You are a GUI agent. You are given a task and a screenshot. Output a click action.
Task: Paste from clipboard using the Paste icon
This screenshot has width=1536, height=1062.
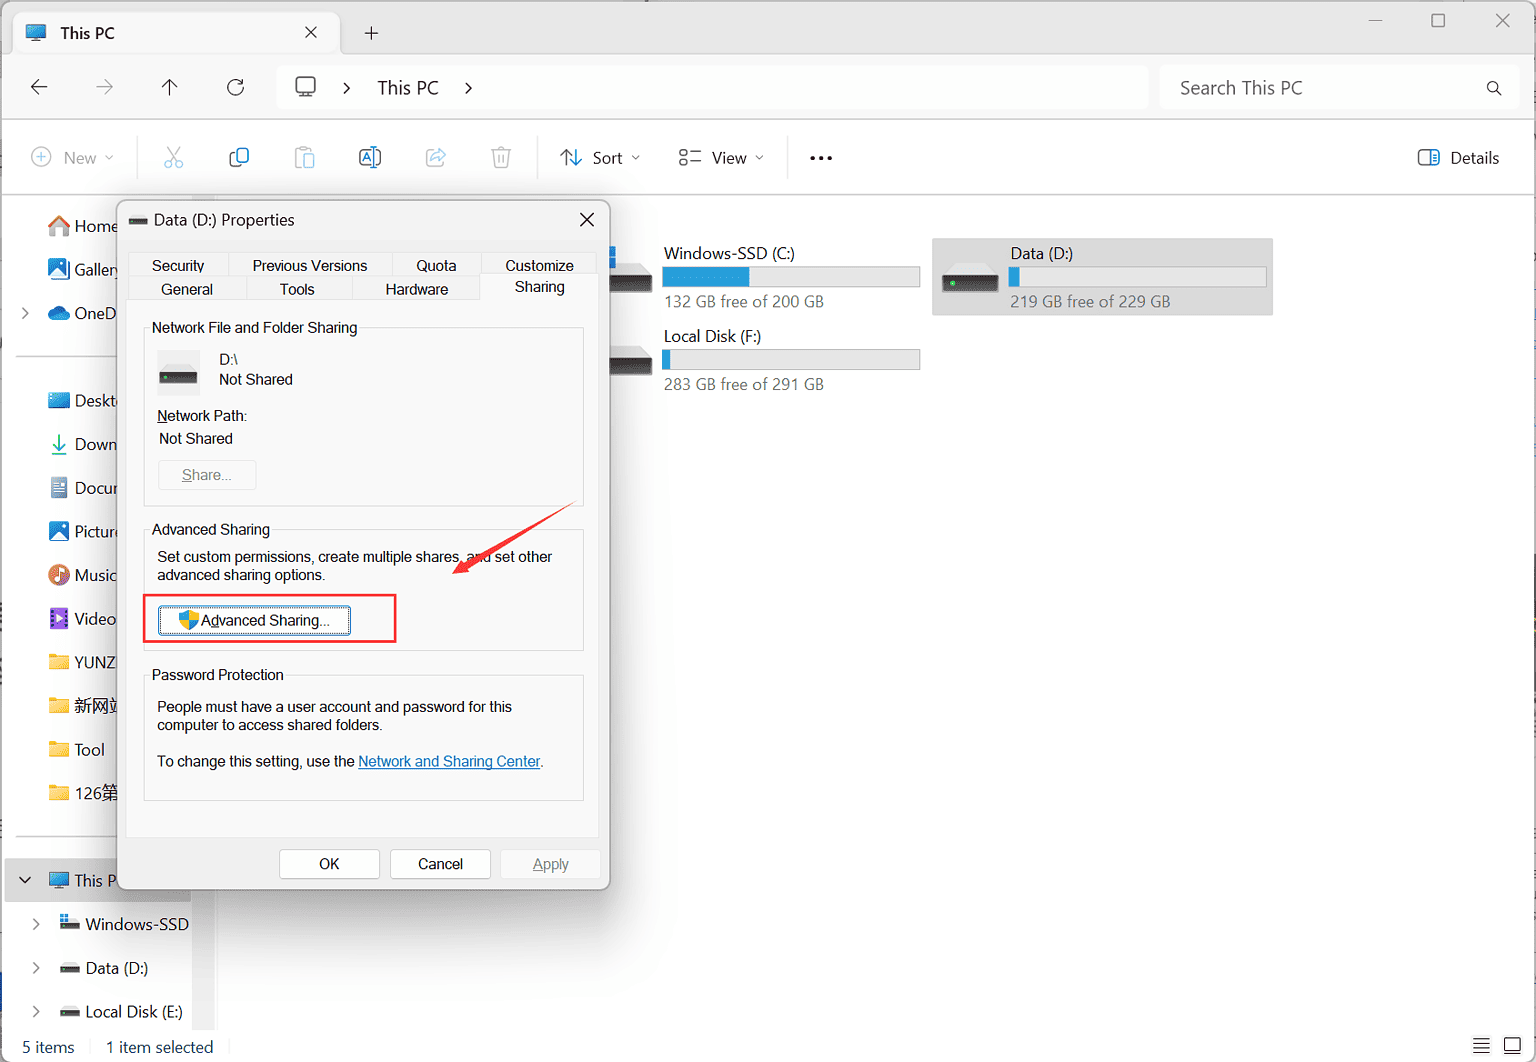(x=304, y=157)
